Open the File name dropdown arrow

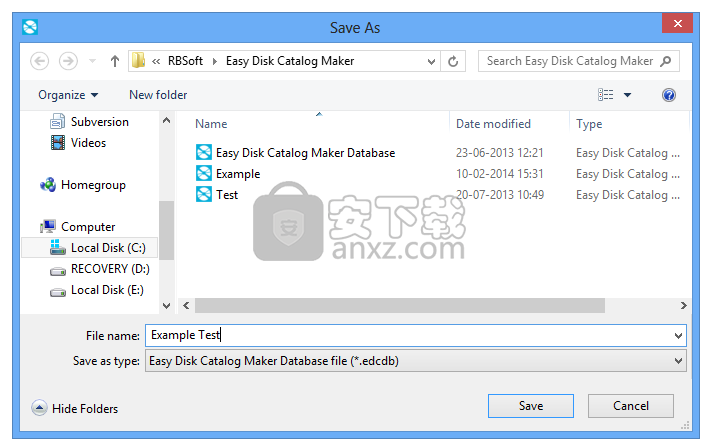pyautogui.click(x=678, y=336)
